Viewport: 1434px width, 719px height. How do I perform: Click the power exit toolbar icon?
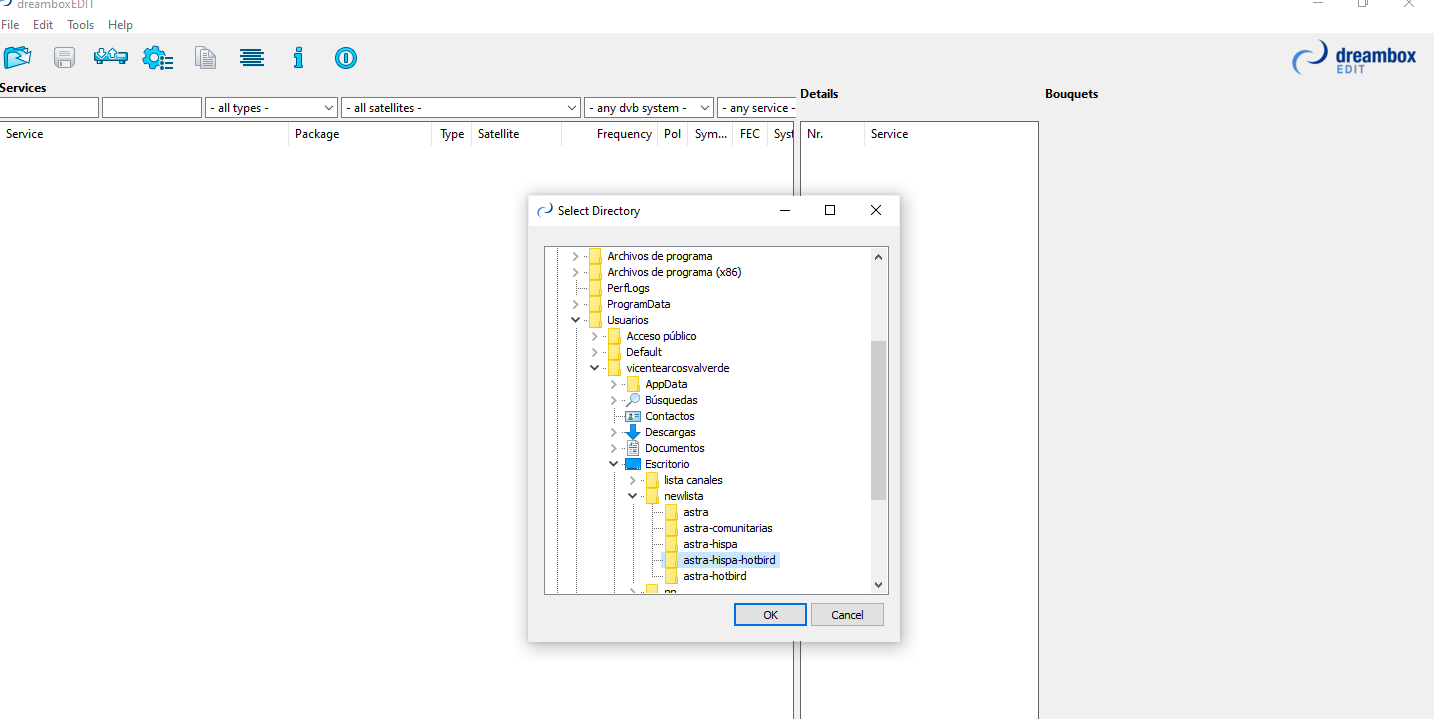345,58
